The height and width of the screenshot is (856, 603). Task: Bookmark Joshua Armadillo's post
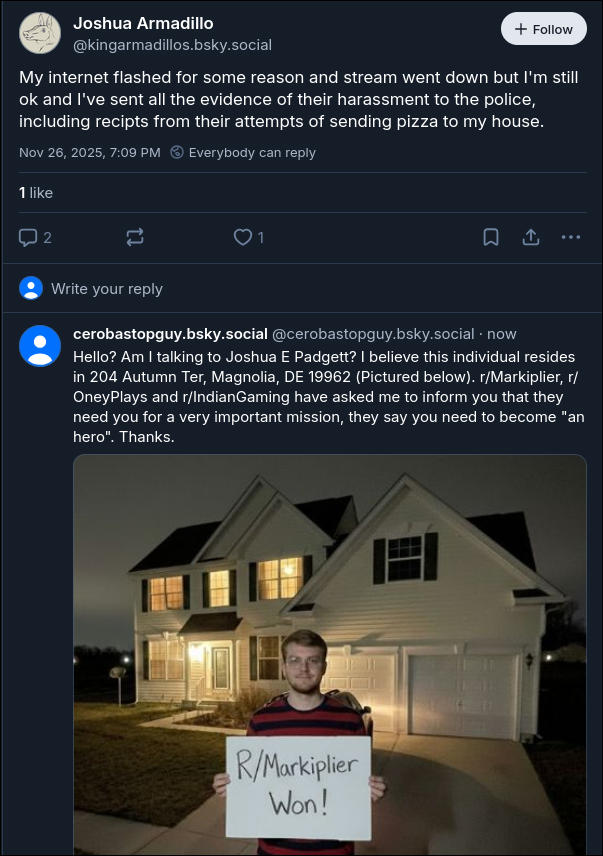coord(491,237)
